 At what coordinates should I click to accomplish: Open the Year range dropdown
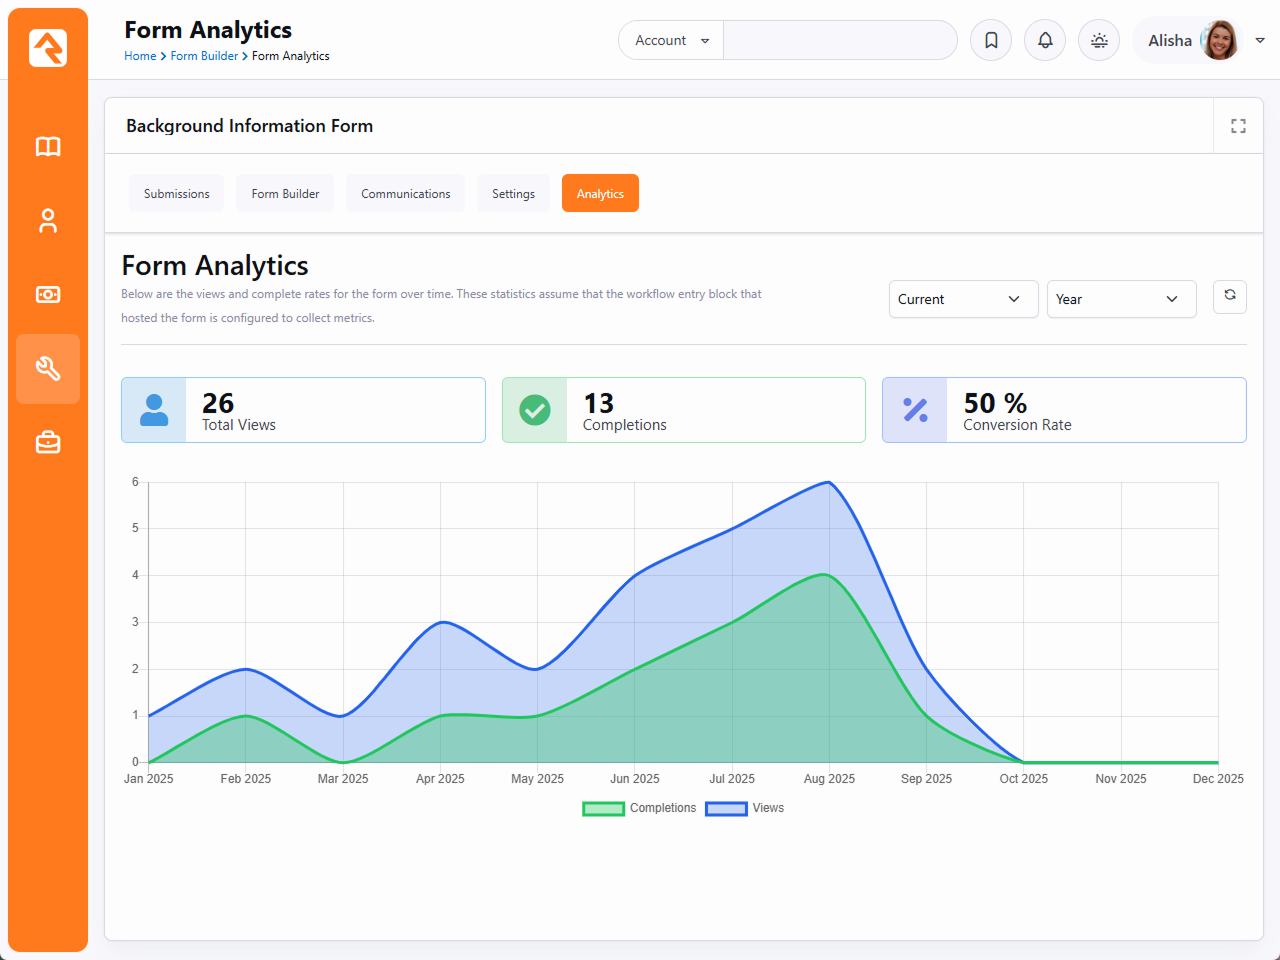click(1121, 299)
